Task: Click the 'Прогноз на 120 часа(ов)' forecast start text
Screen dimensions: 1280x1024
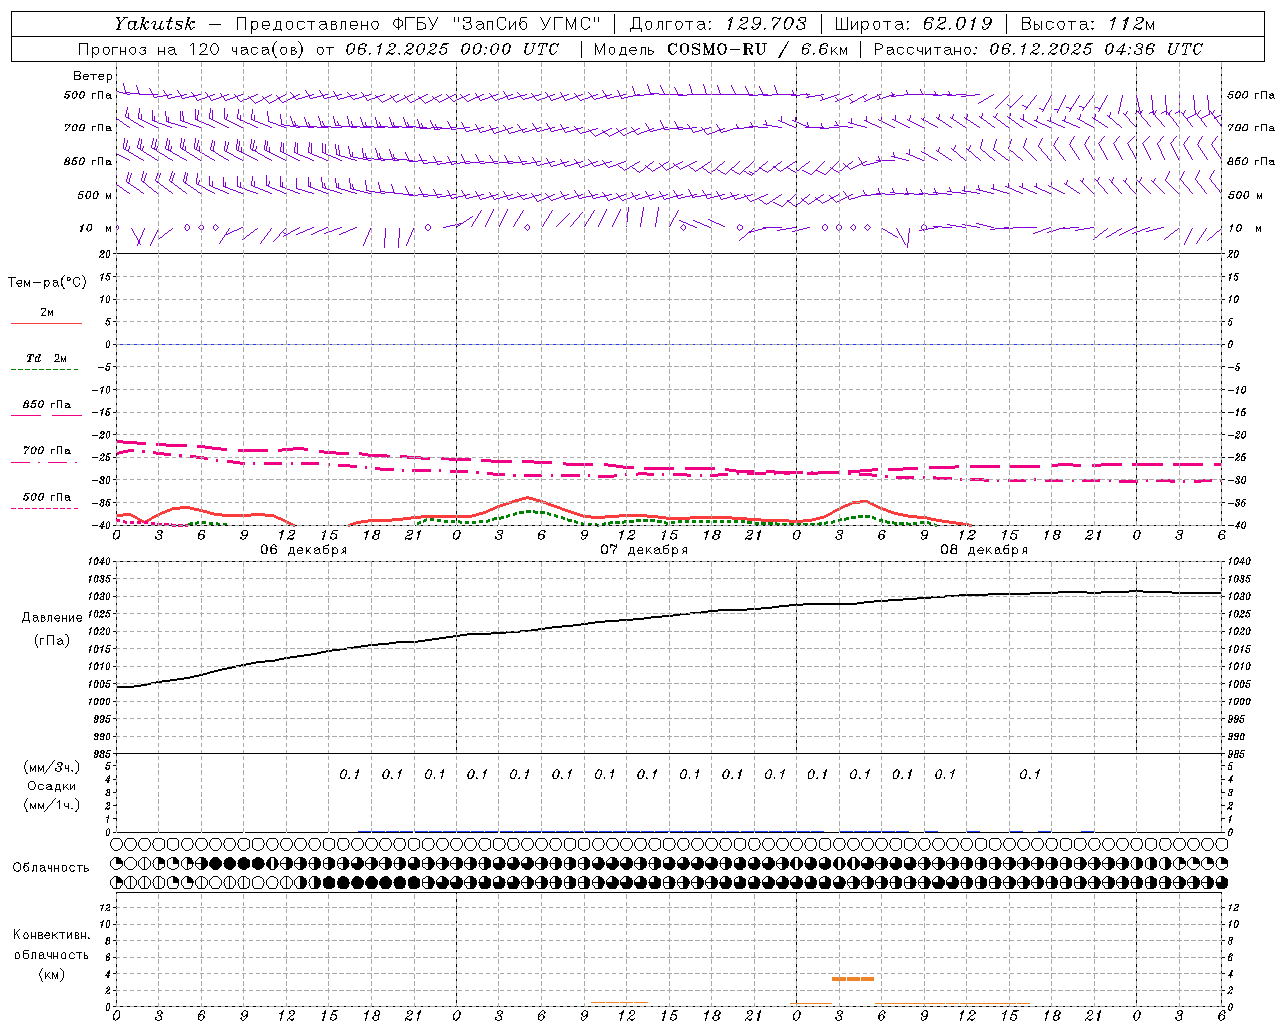Action: (192, 49)
